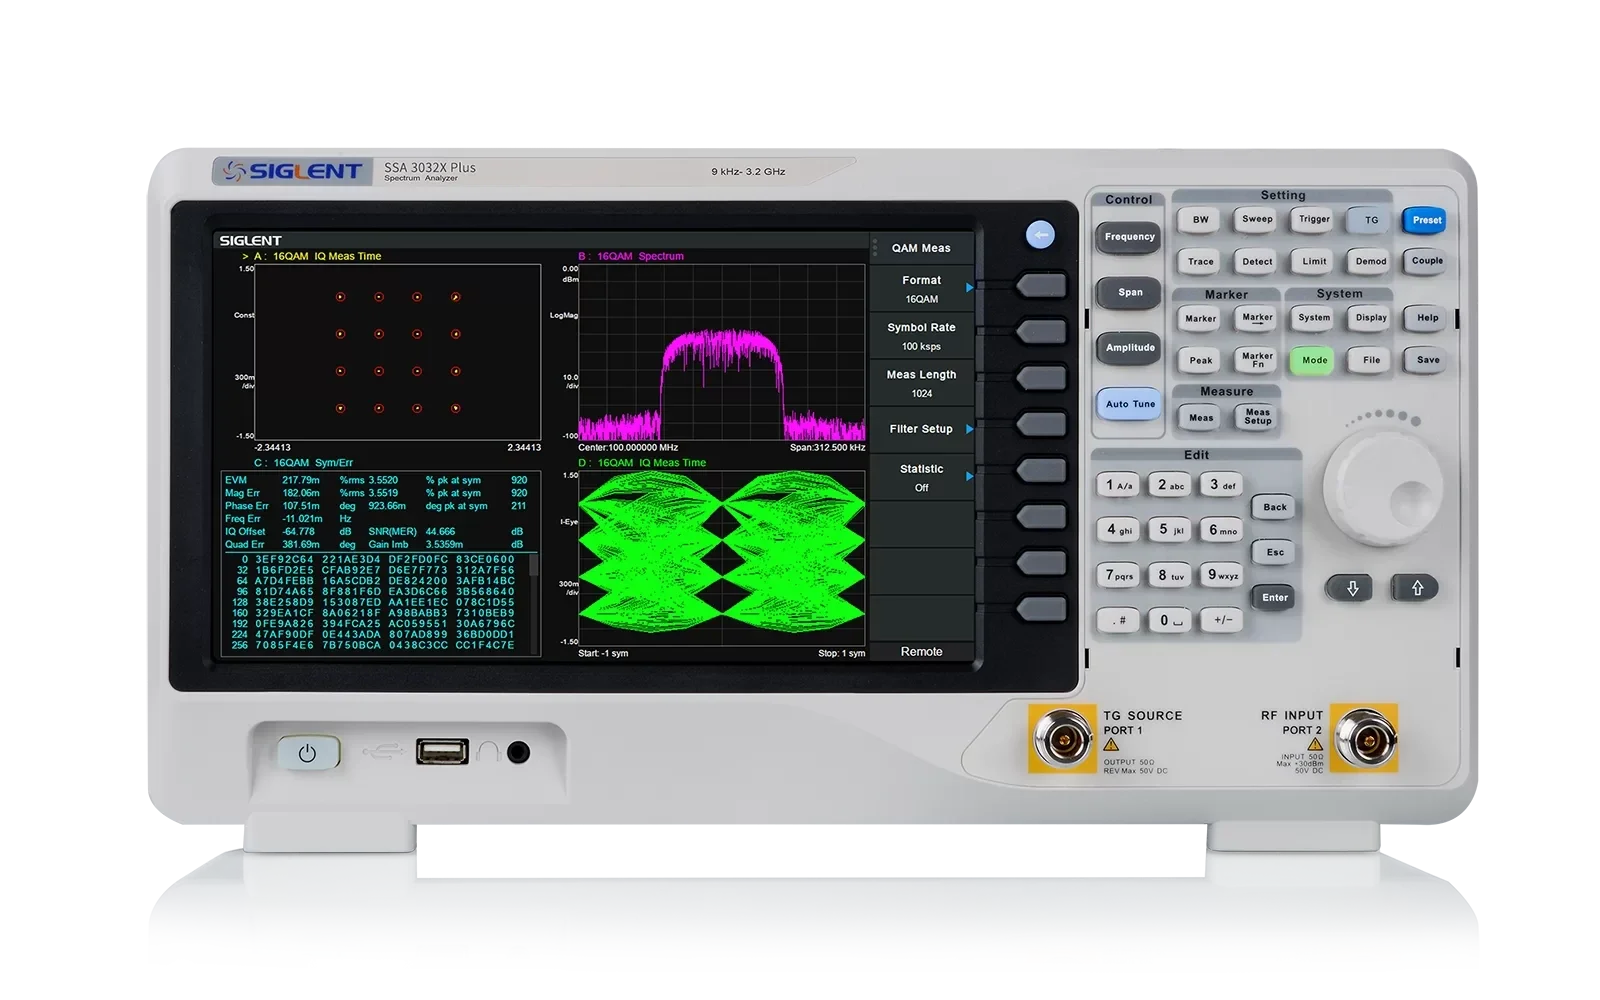
Task: Click the Amplitude button
Action: [1129, 348]
